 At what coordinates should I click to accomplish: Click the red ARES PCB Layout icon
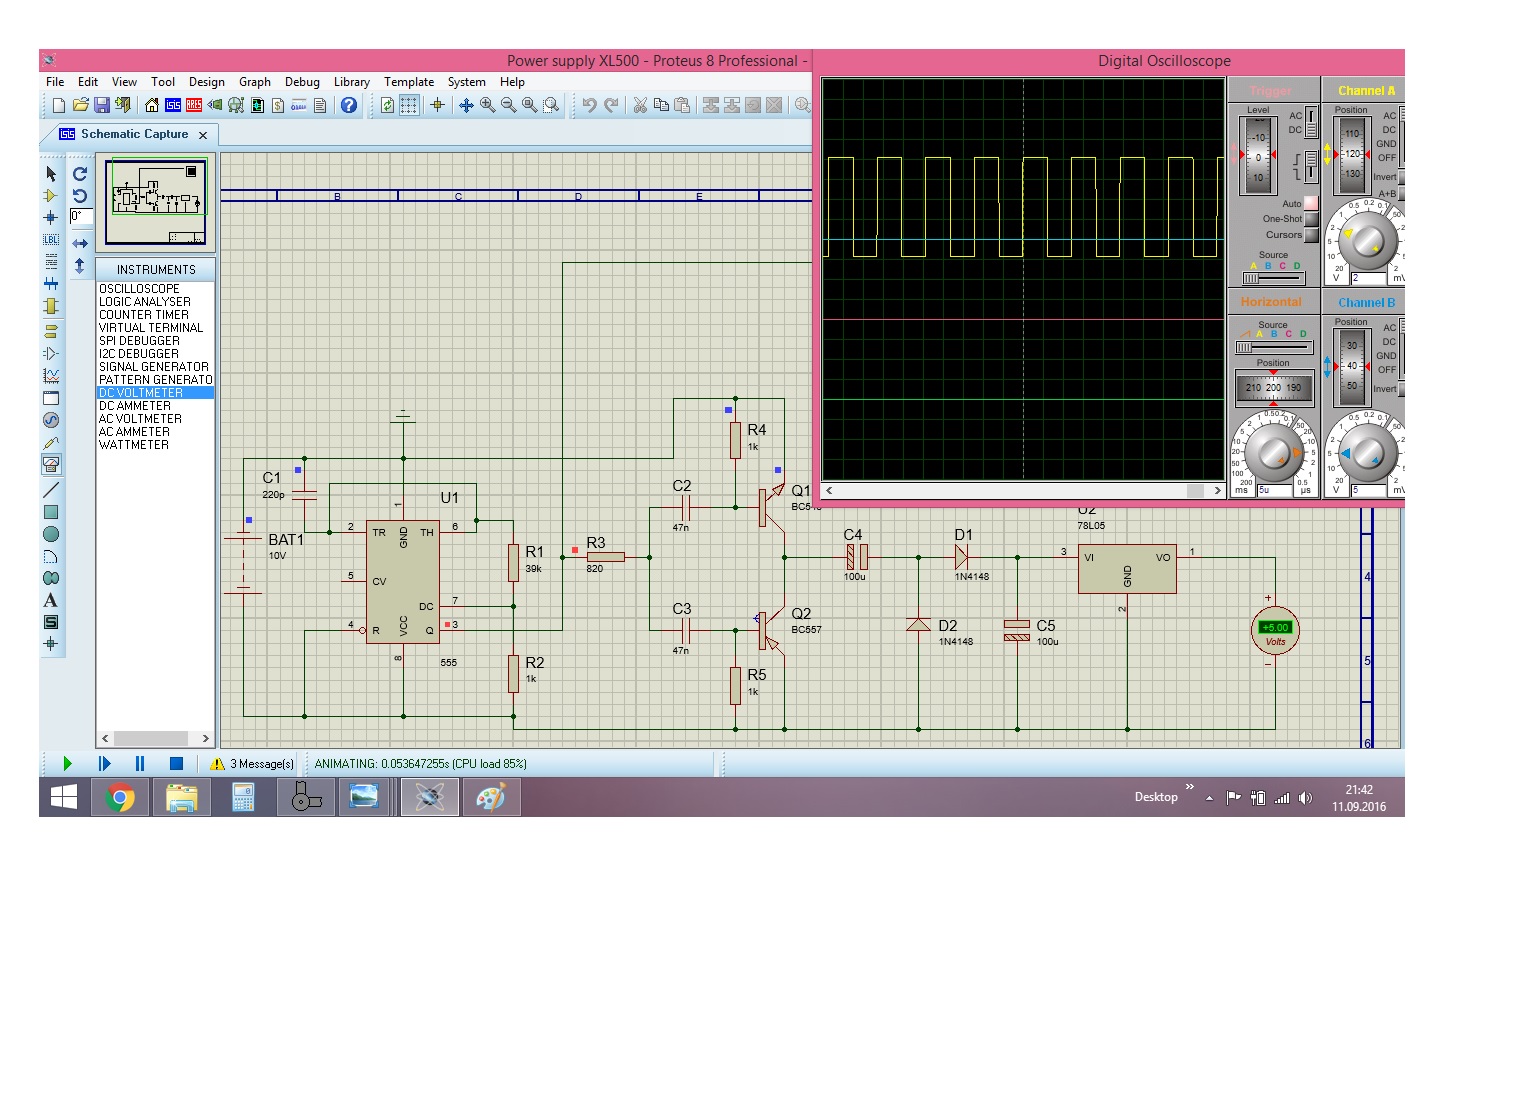coord(194,105)
